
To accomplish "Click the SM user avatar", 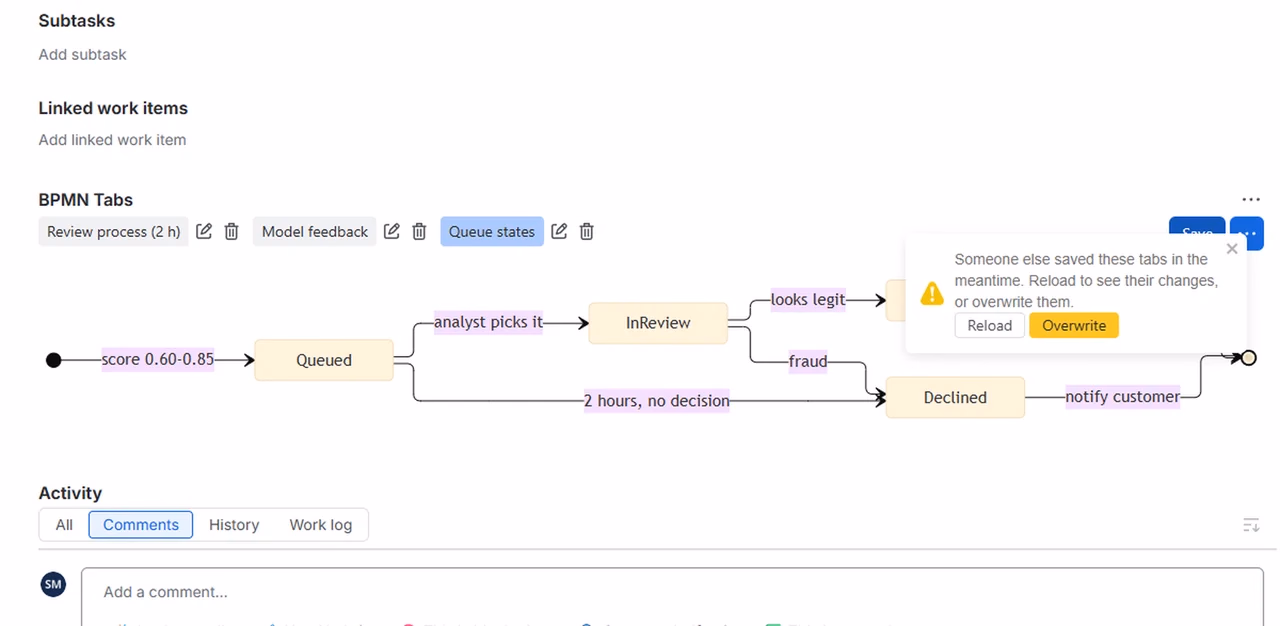I will pos(53,585).
